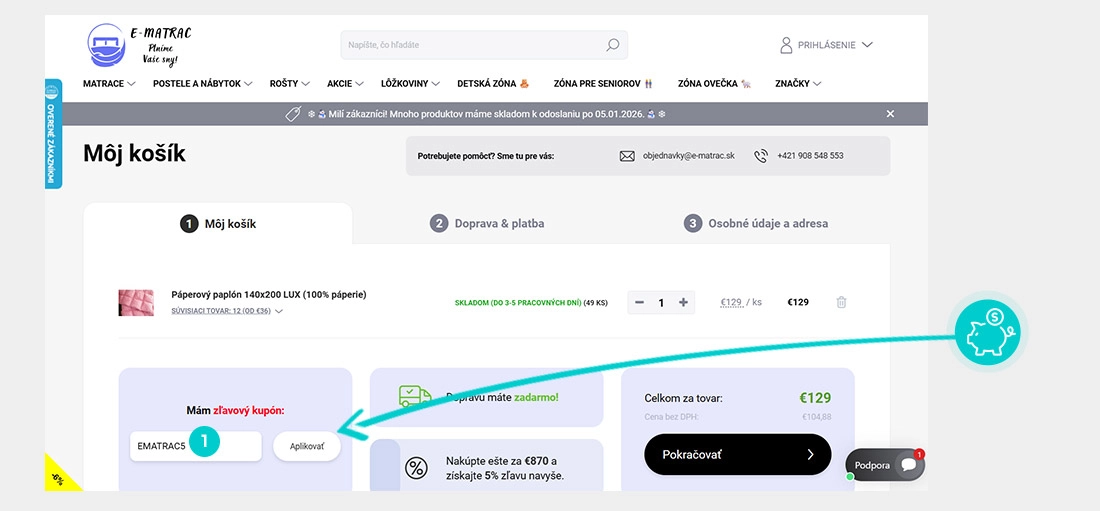The width and height of the screenshot is (1100, 511).
Task: Select the Môj košík step tab
Action: pos(218,224)
